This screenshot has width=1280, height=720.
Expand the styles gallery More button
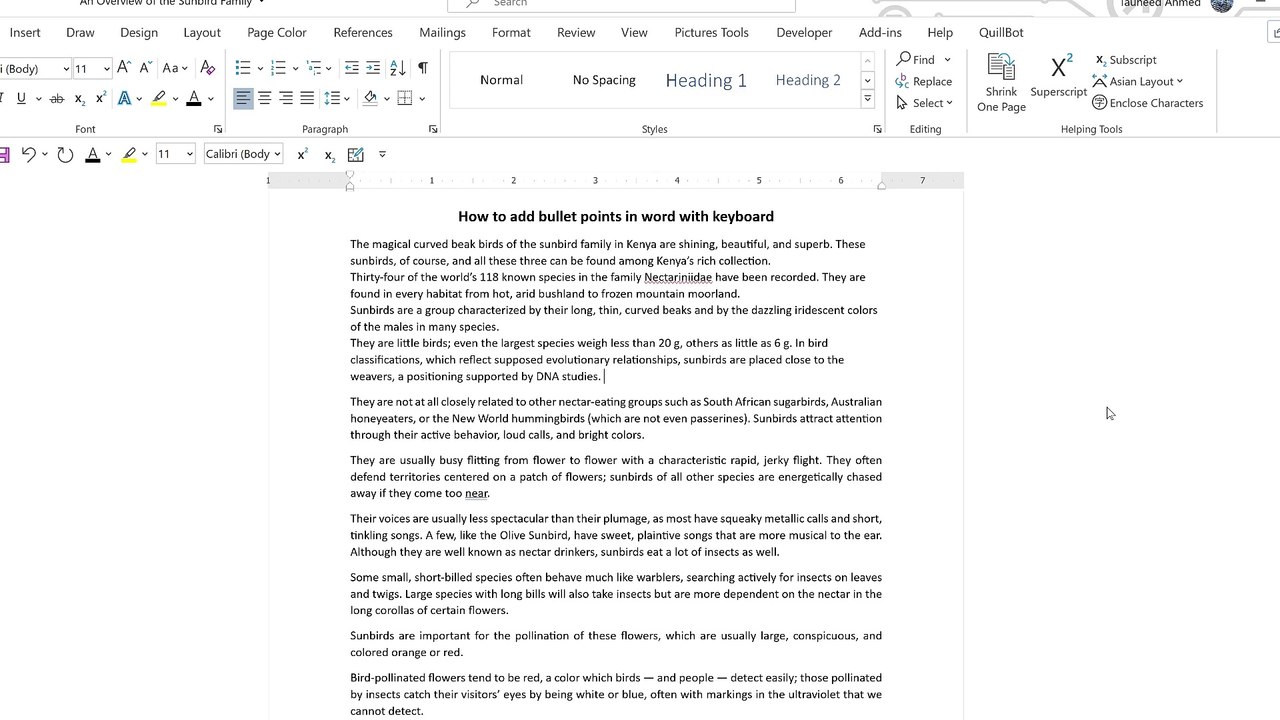pos(868,99)
